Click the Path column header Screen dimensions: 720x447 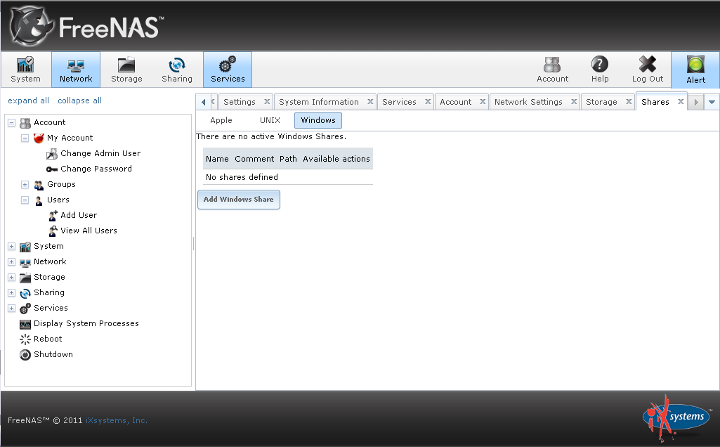(288, 159)
